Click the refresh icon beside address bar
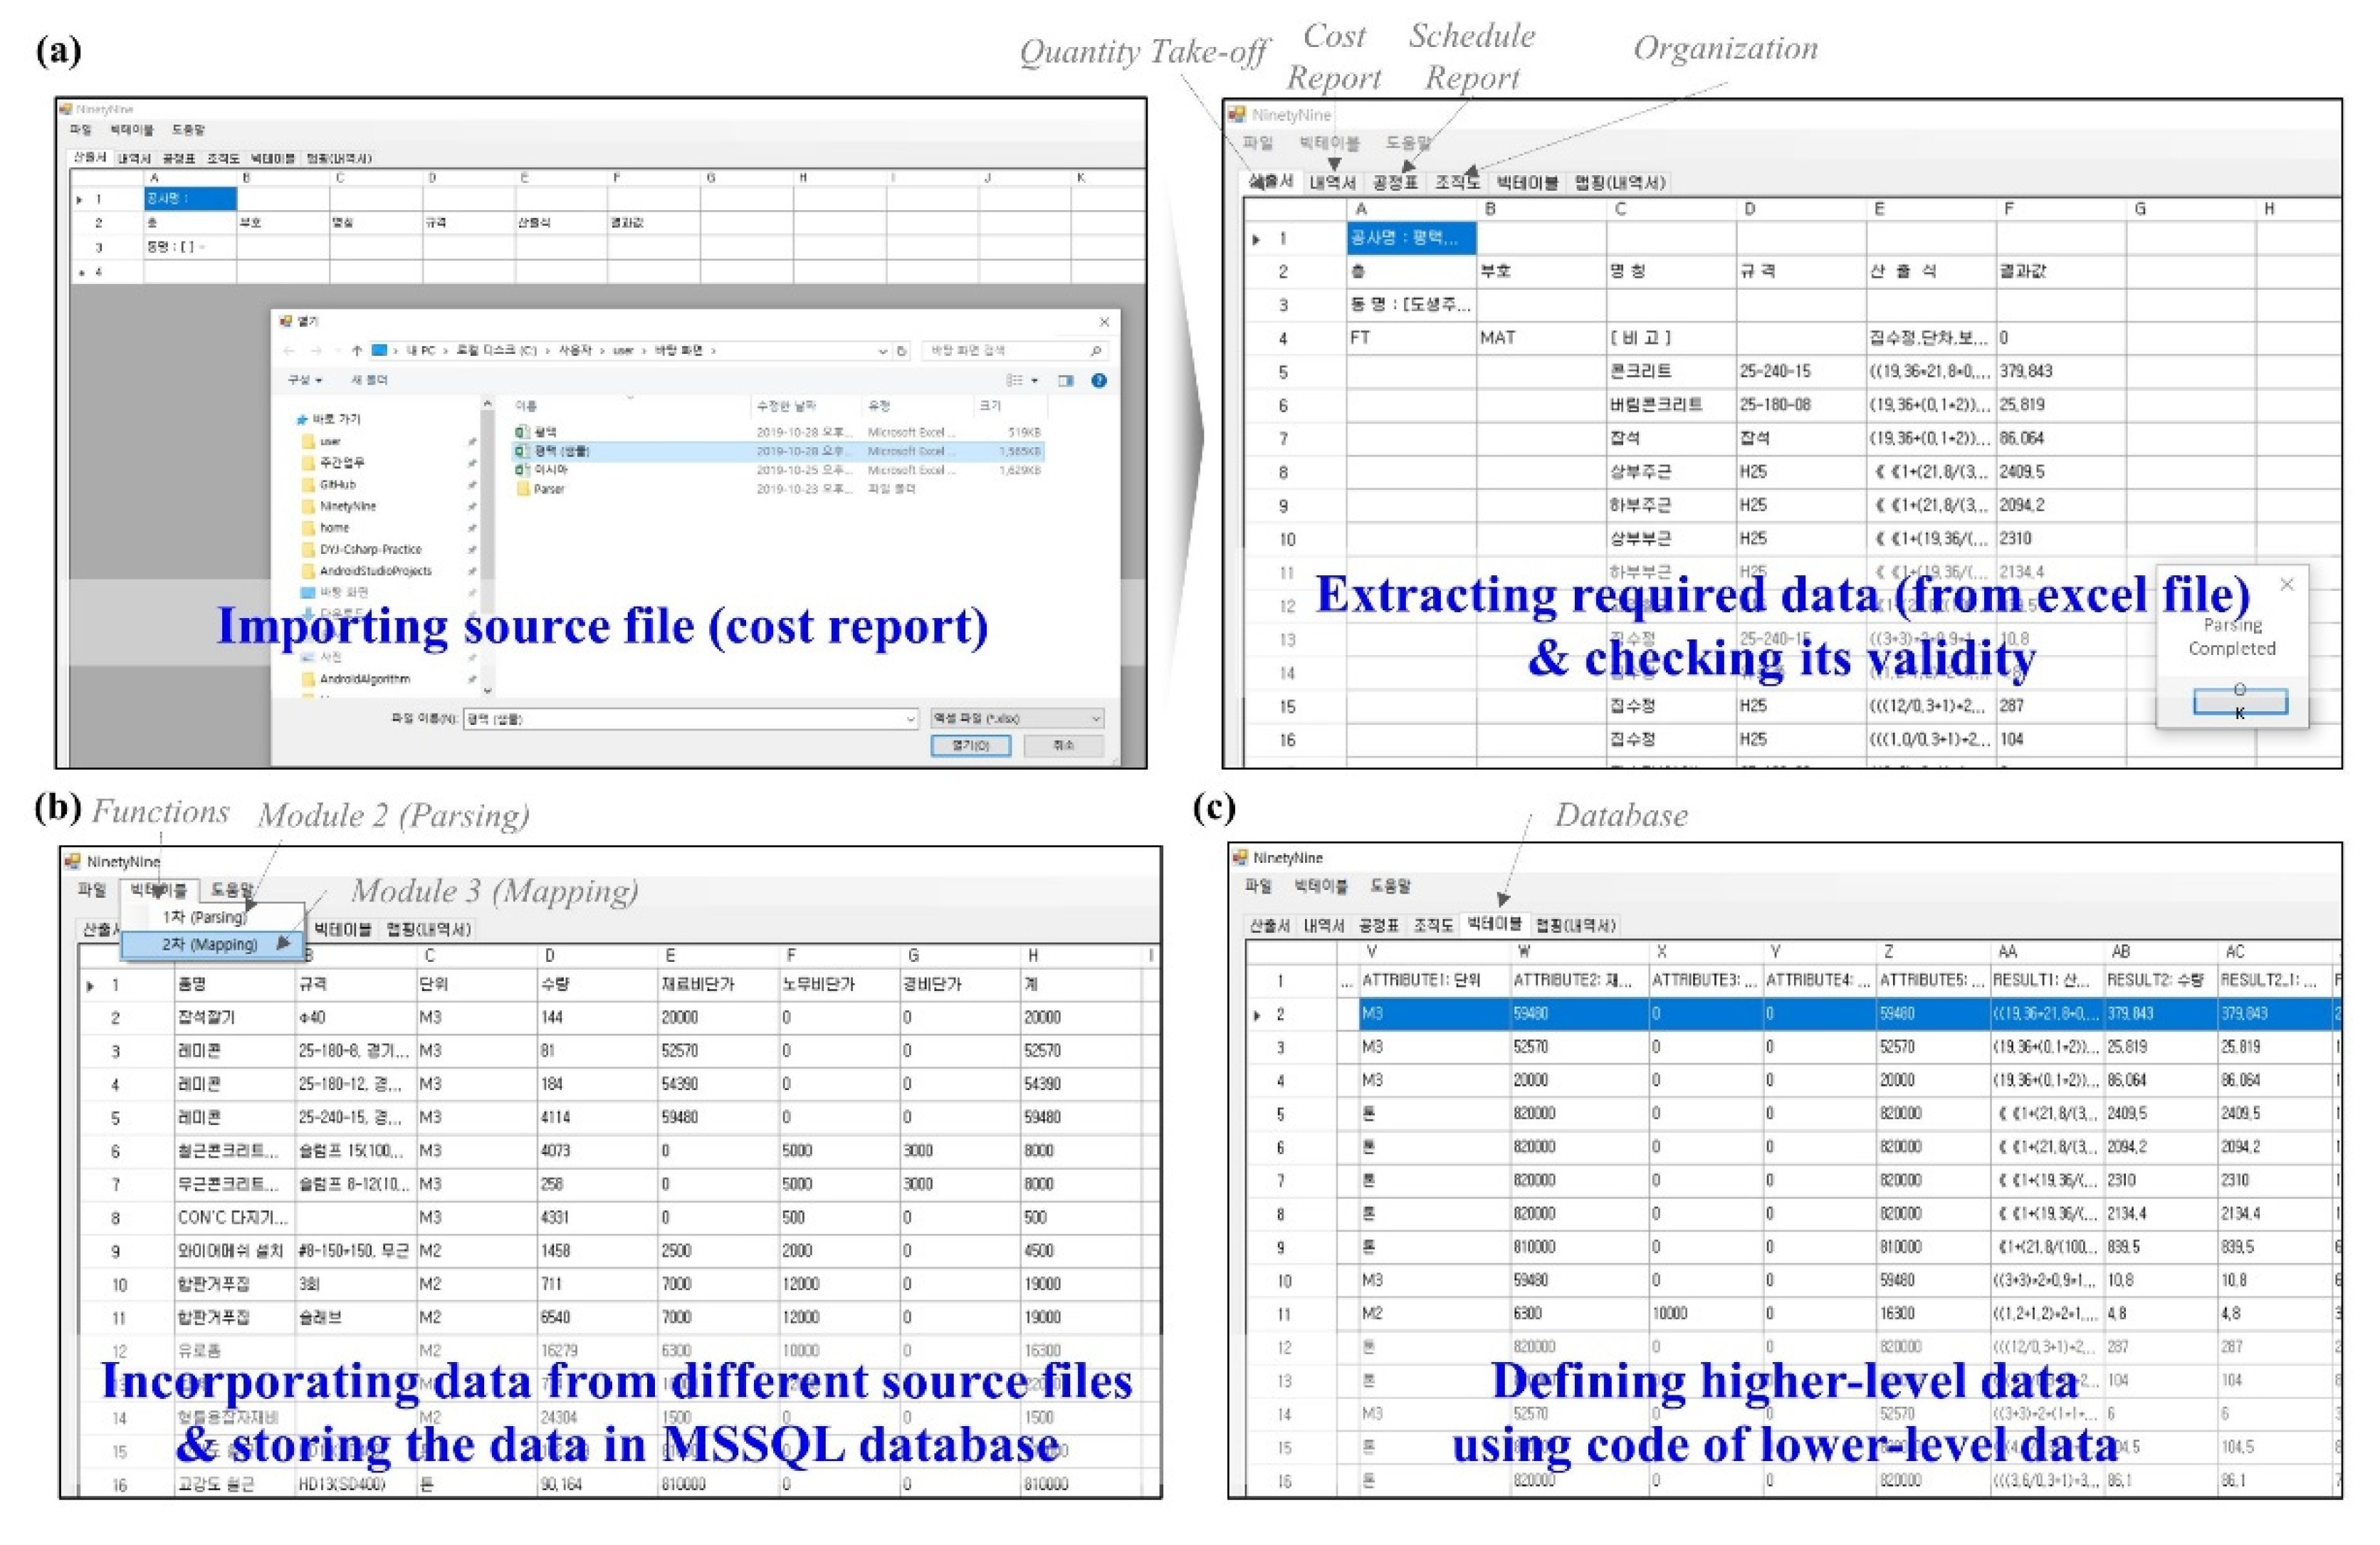The image size is (2380, 1545). pyautogui.click(x=901, y=351)
